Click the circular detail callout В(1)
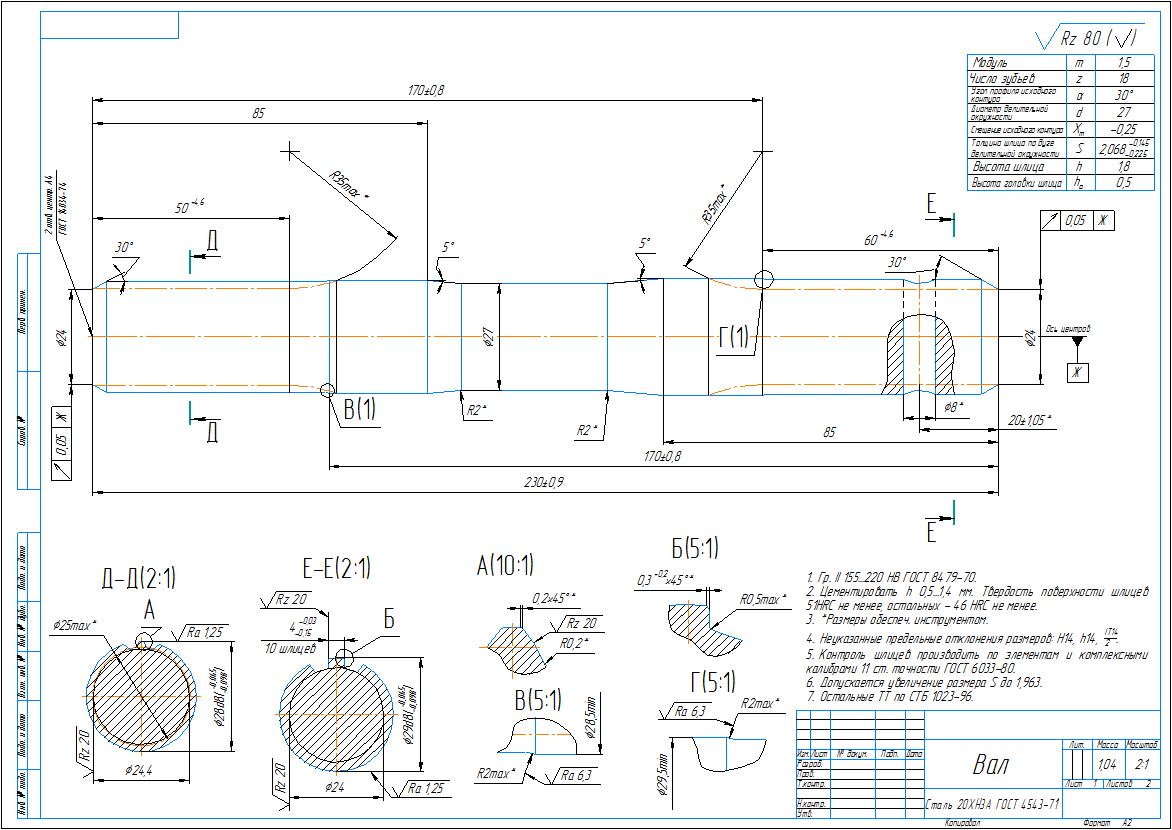This screenshot has height=830, width=1172. [x=327, y=390]
